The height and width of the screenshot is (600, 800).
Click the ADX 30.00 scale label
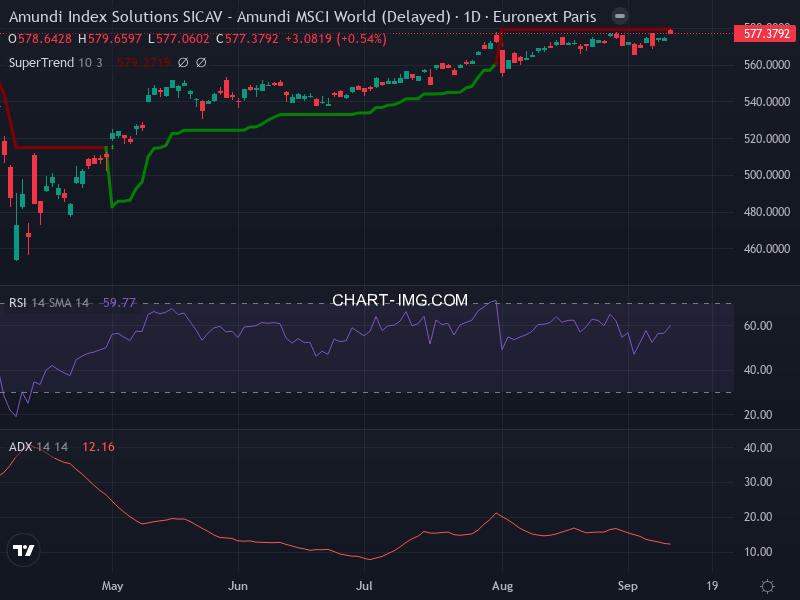tap(758, 482)
